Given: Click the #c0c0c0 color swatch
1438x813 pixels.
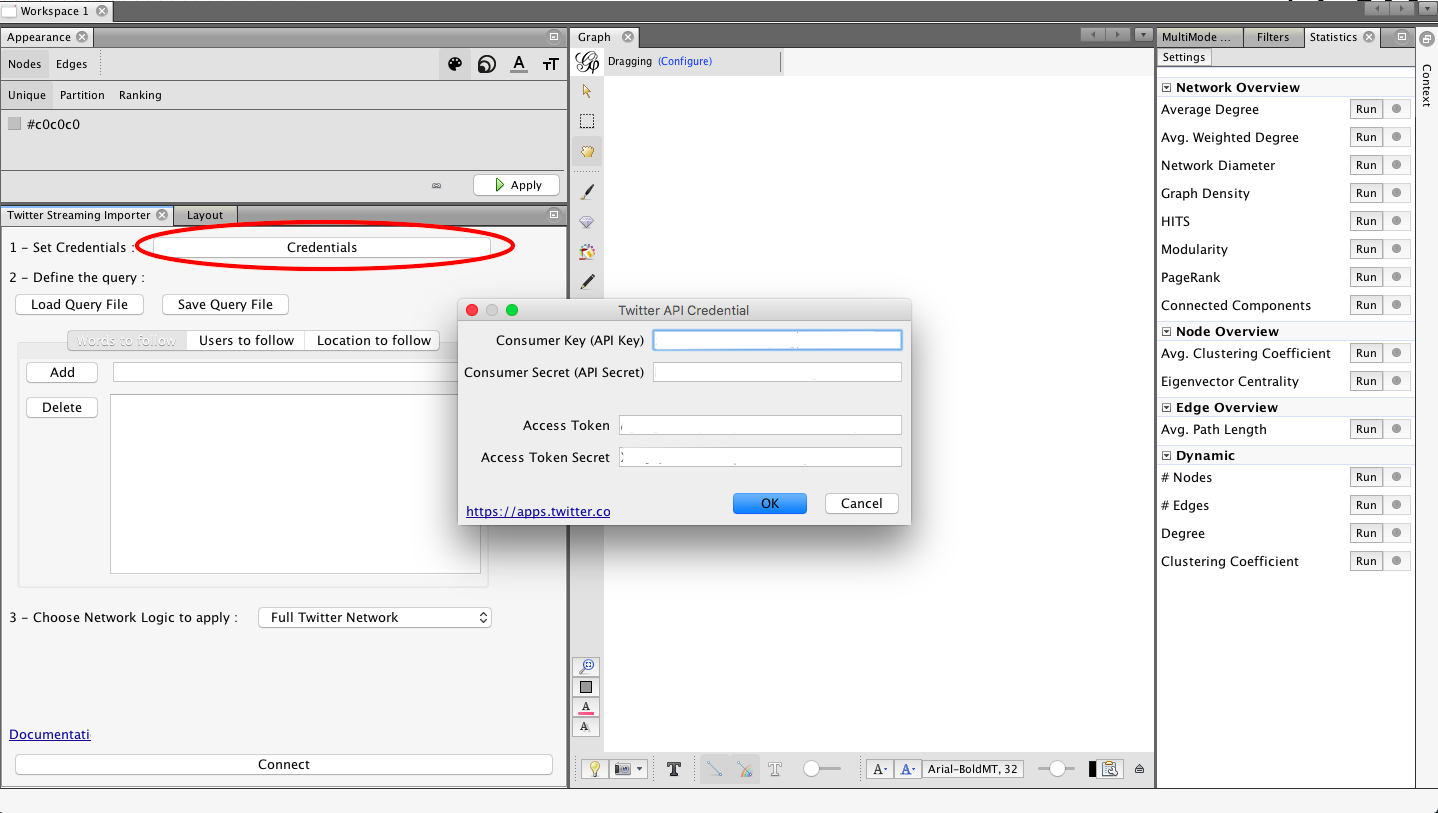Looking at the screenshot, I should click(14, 124).
